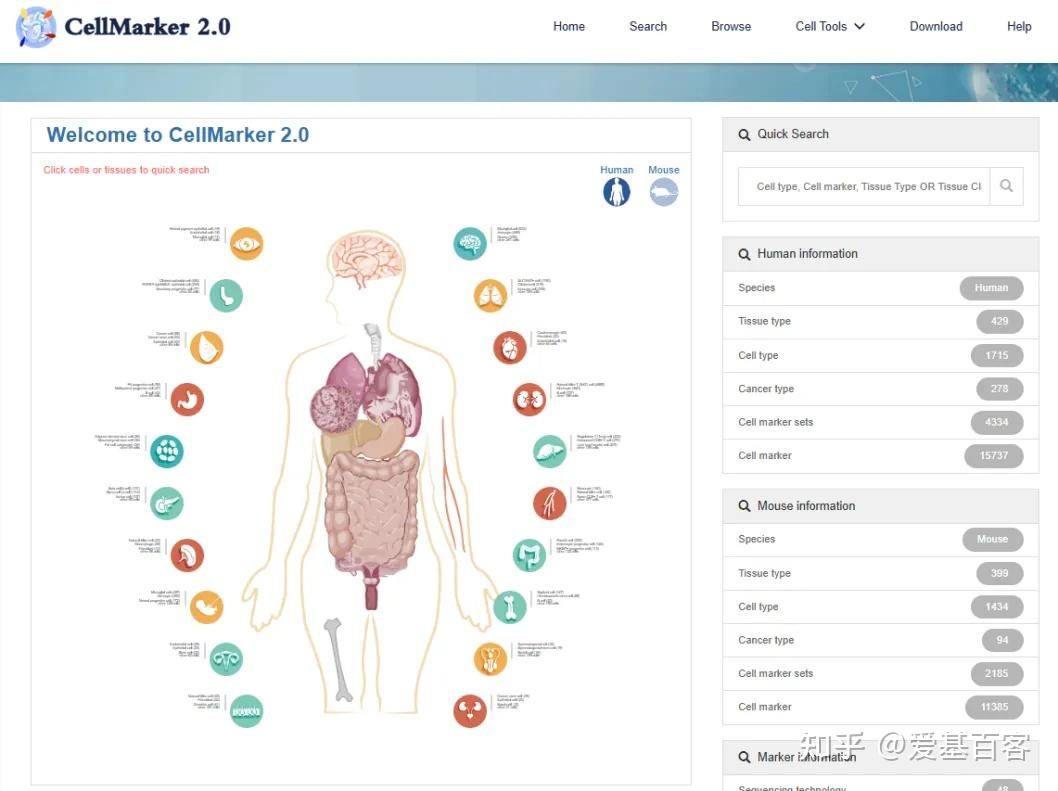Choose the teal uterus tissue icon
Image resolution: width=1058 pixels, height=791 pixels.
pos(226,659)
